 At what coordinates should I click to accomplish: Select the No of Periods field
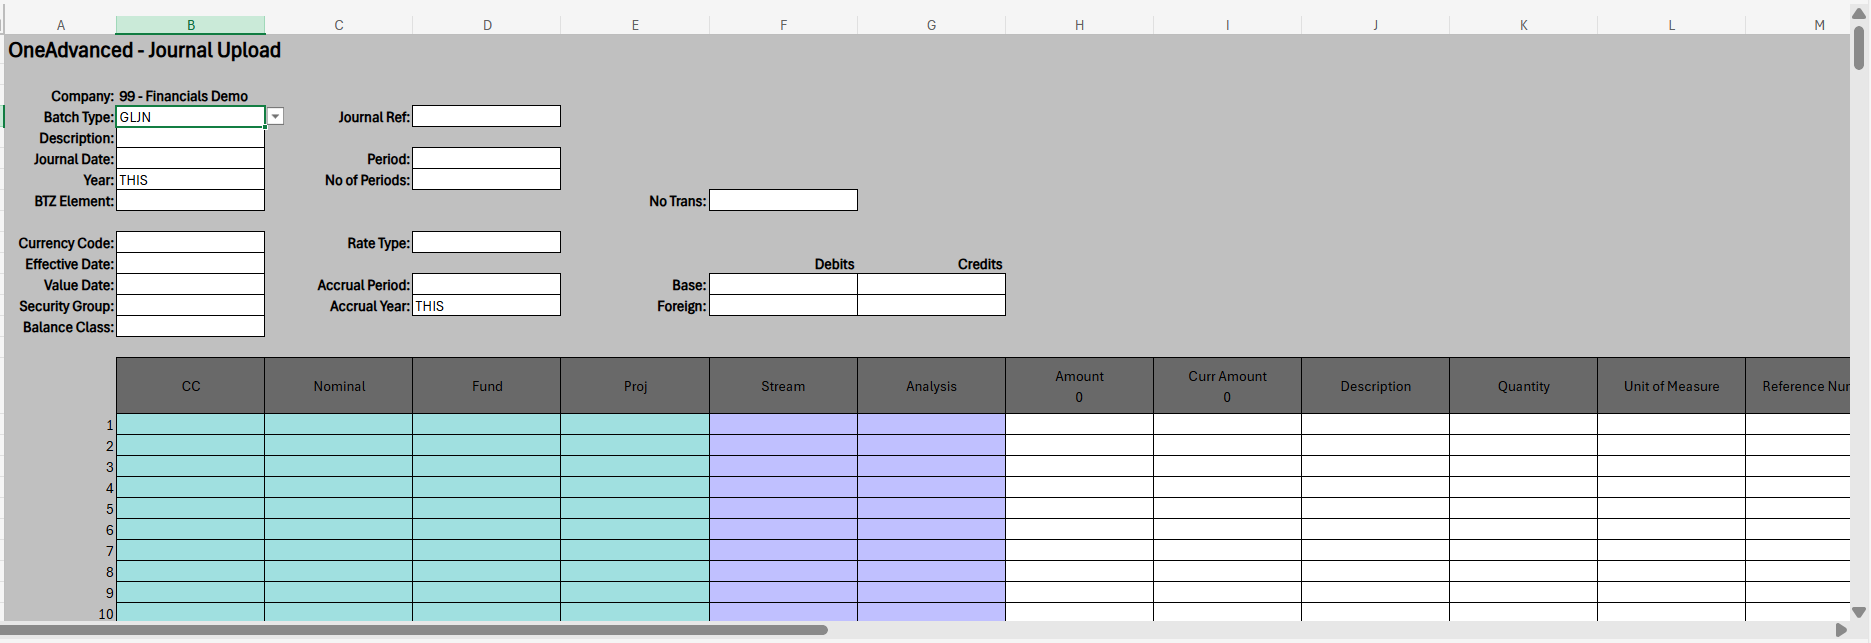click(486, 180)
